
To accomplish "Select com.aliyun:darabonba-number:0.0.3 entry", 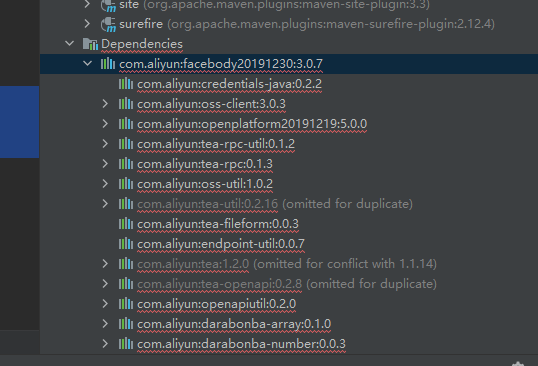I will (x=242, y=344).
